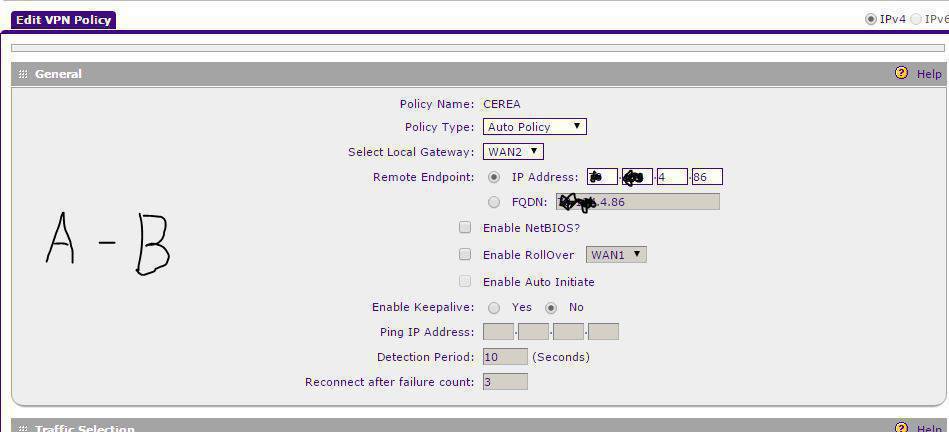Screen dimensions: 949x432
Task: Choose the FQDN remote endpoint radio
Action: click(x=494, y=202)
